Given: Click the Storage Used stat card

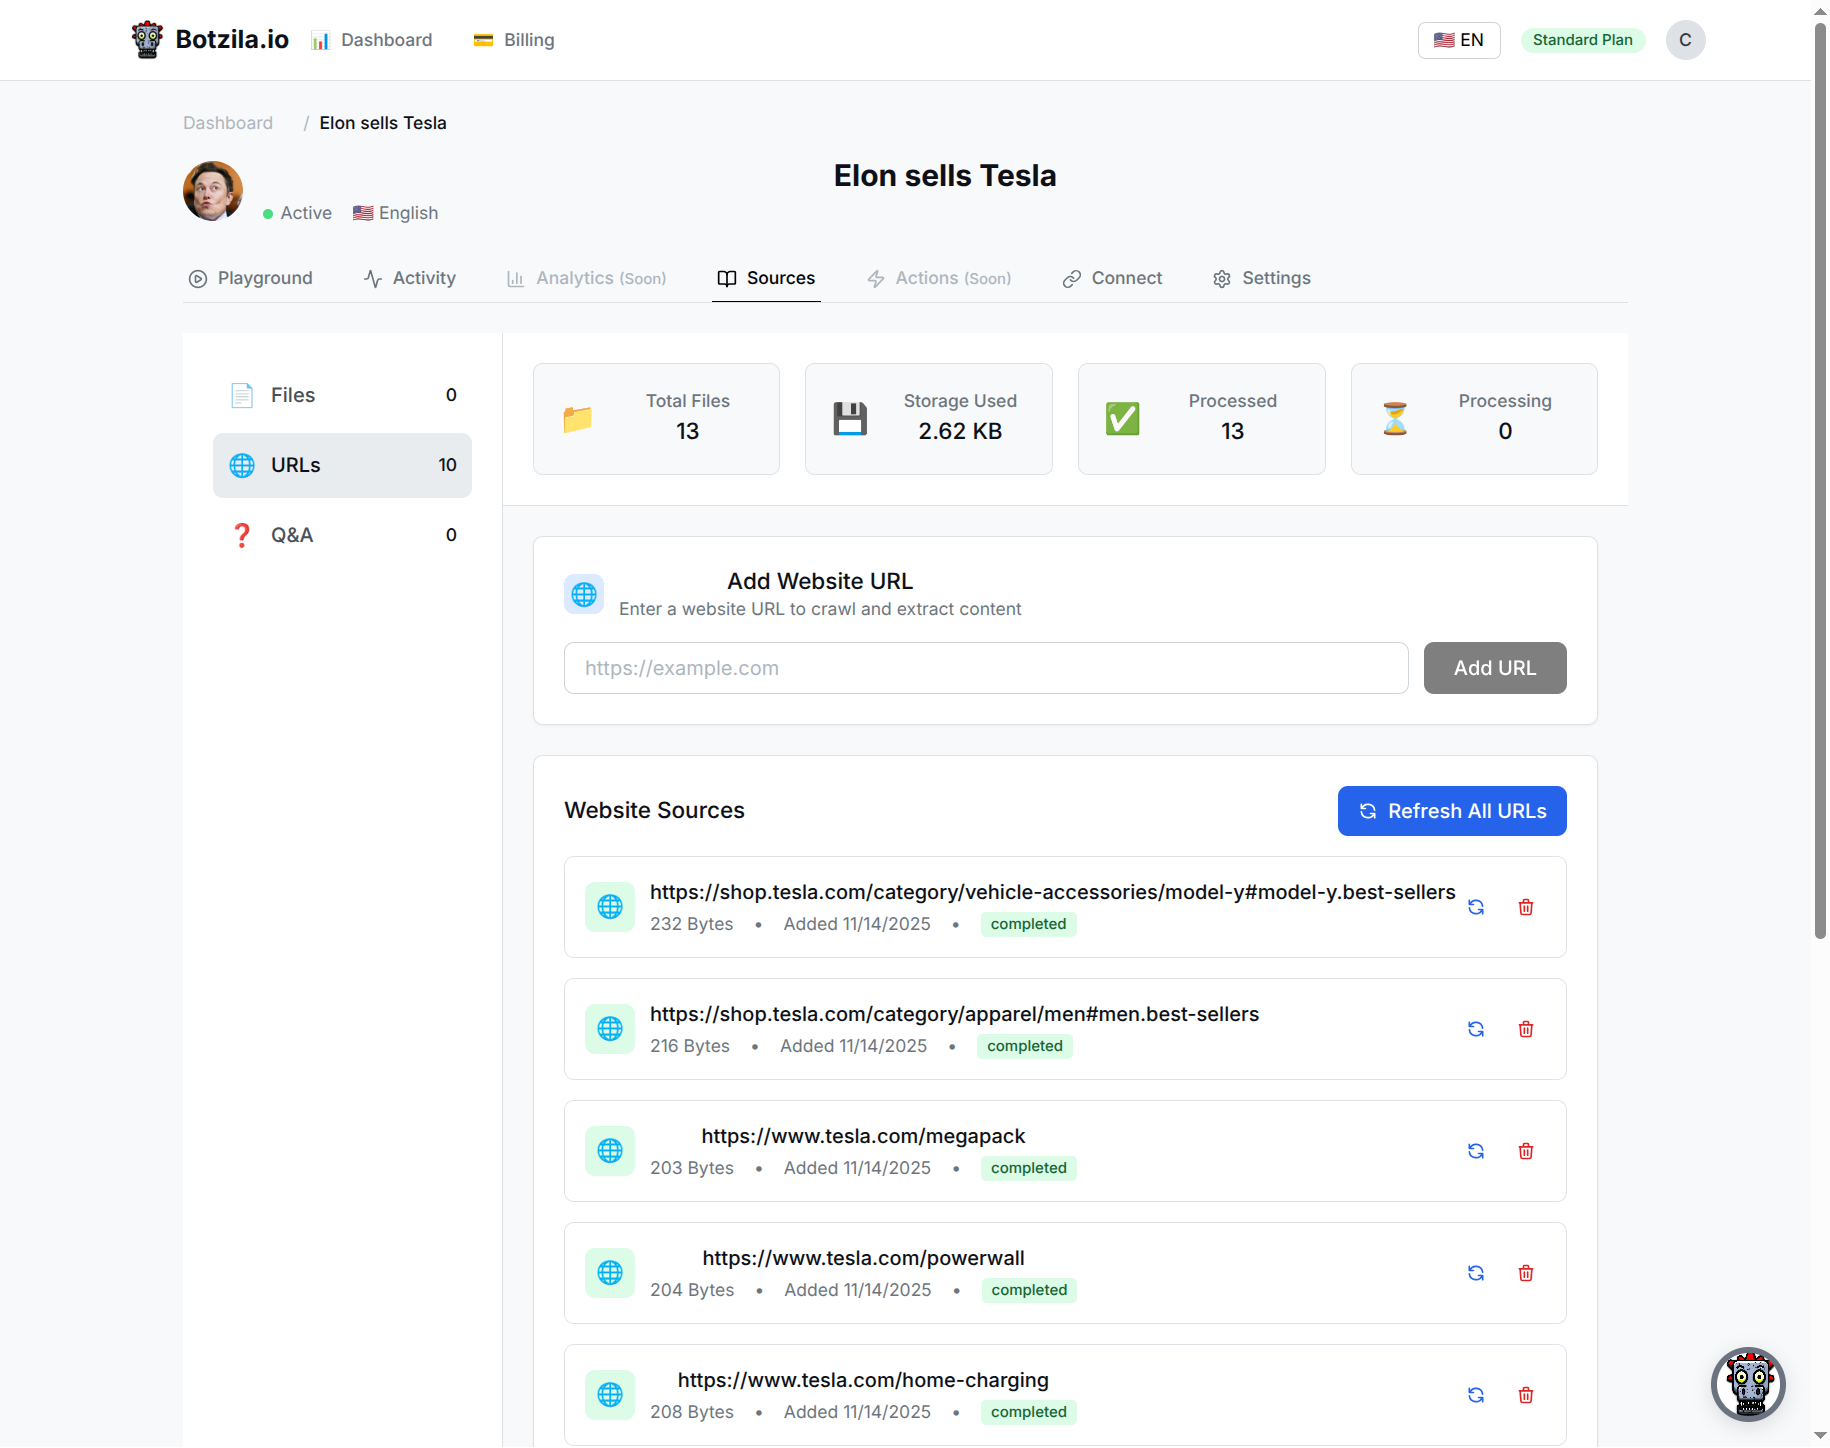Looking at the screenshot, I should coord(929,419).
